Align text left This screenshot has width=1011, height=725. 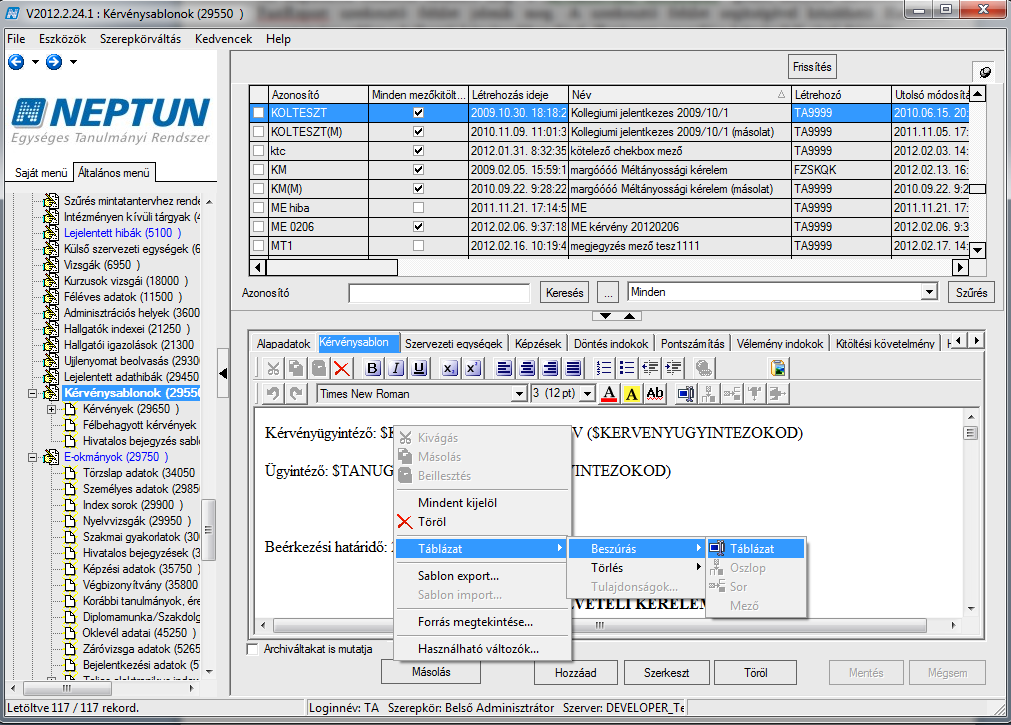(504, 368)
